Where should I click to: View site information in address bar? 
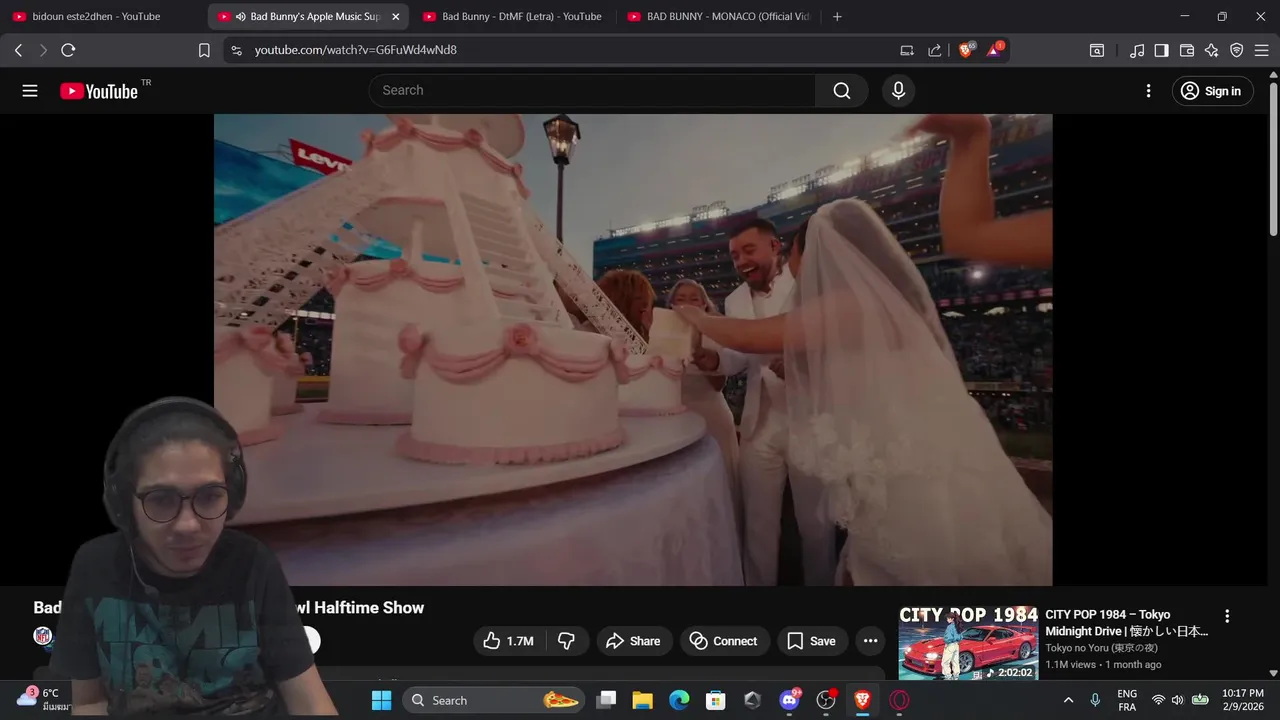[236, 50]
